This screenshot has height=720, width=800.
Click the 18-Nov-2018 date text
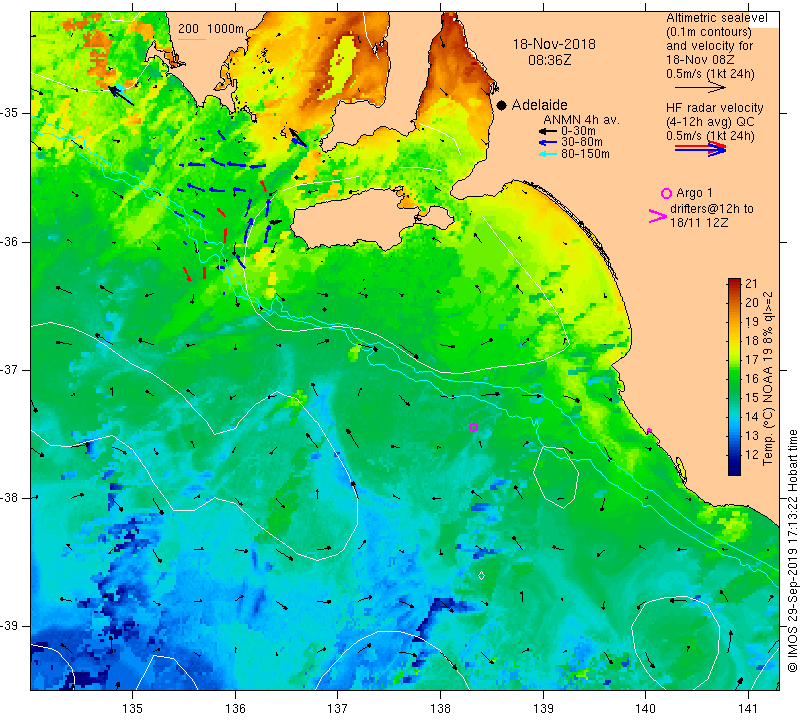click(x=554, y=44)
